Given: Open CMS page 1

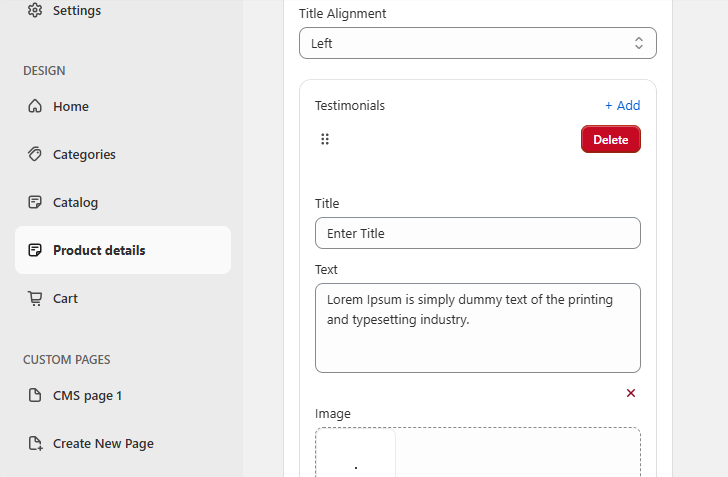Looking at the screenshot, I should coord(123,395).
